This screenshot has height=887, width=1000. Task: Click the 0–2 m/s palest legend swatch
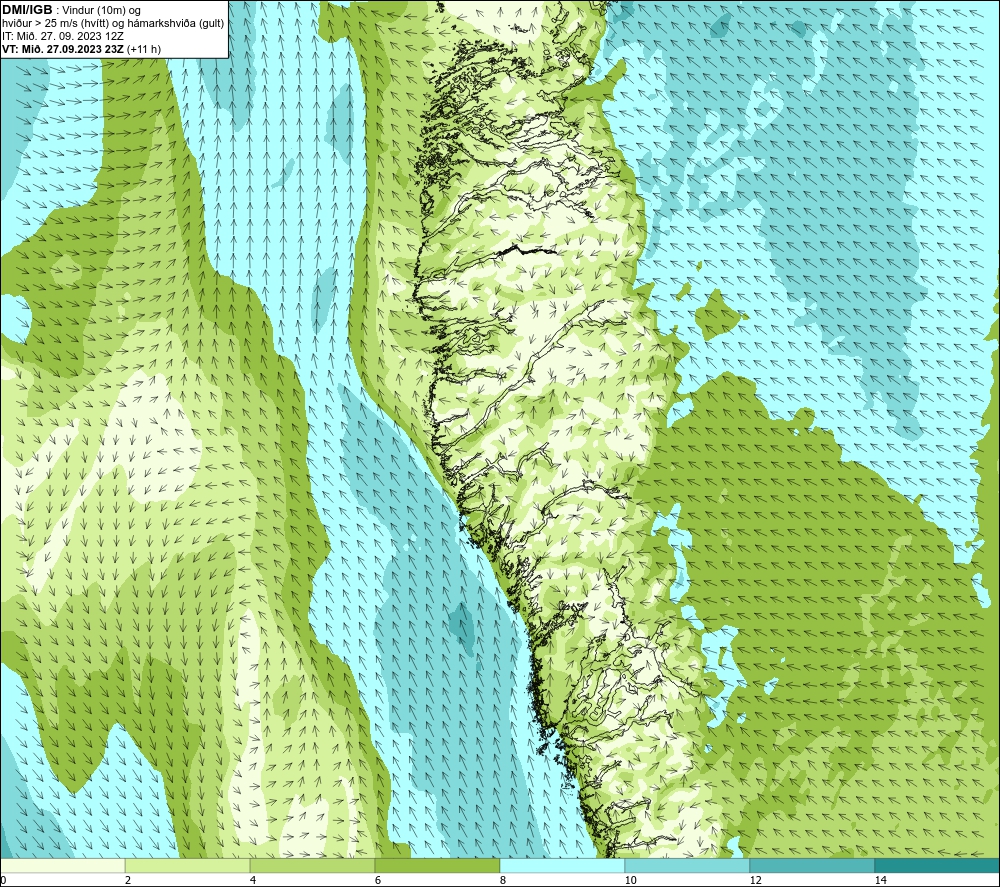coord(62,865)
